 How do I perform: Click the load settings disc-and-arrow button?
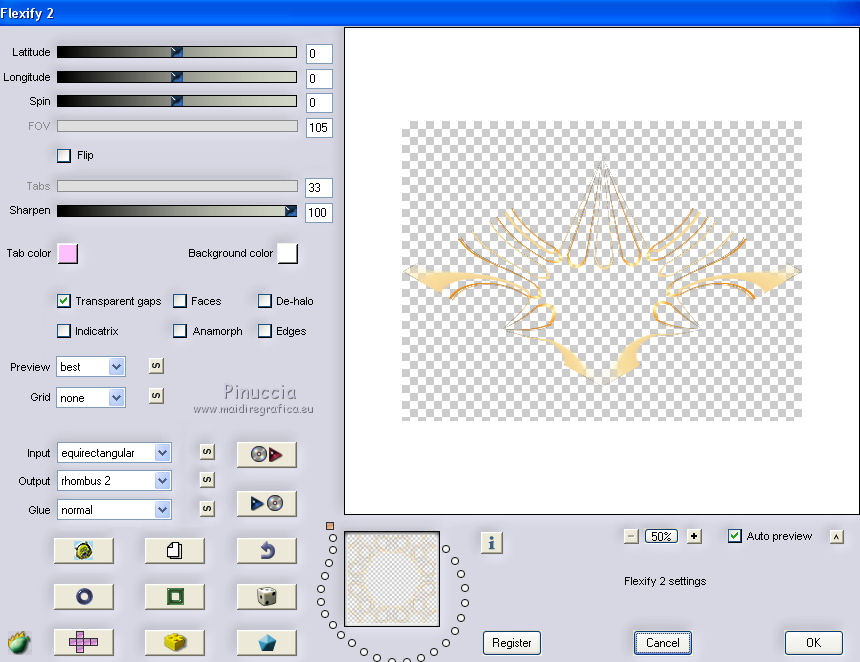[267, 454]
